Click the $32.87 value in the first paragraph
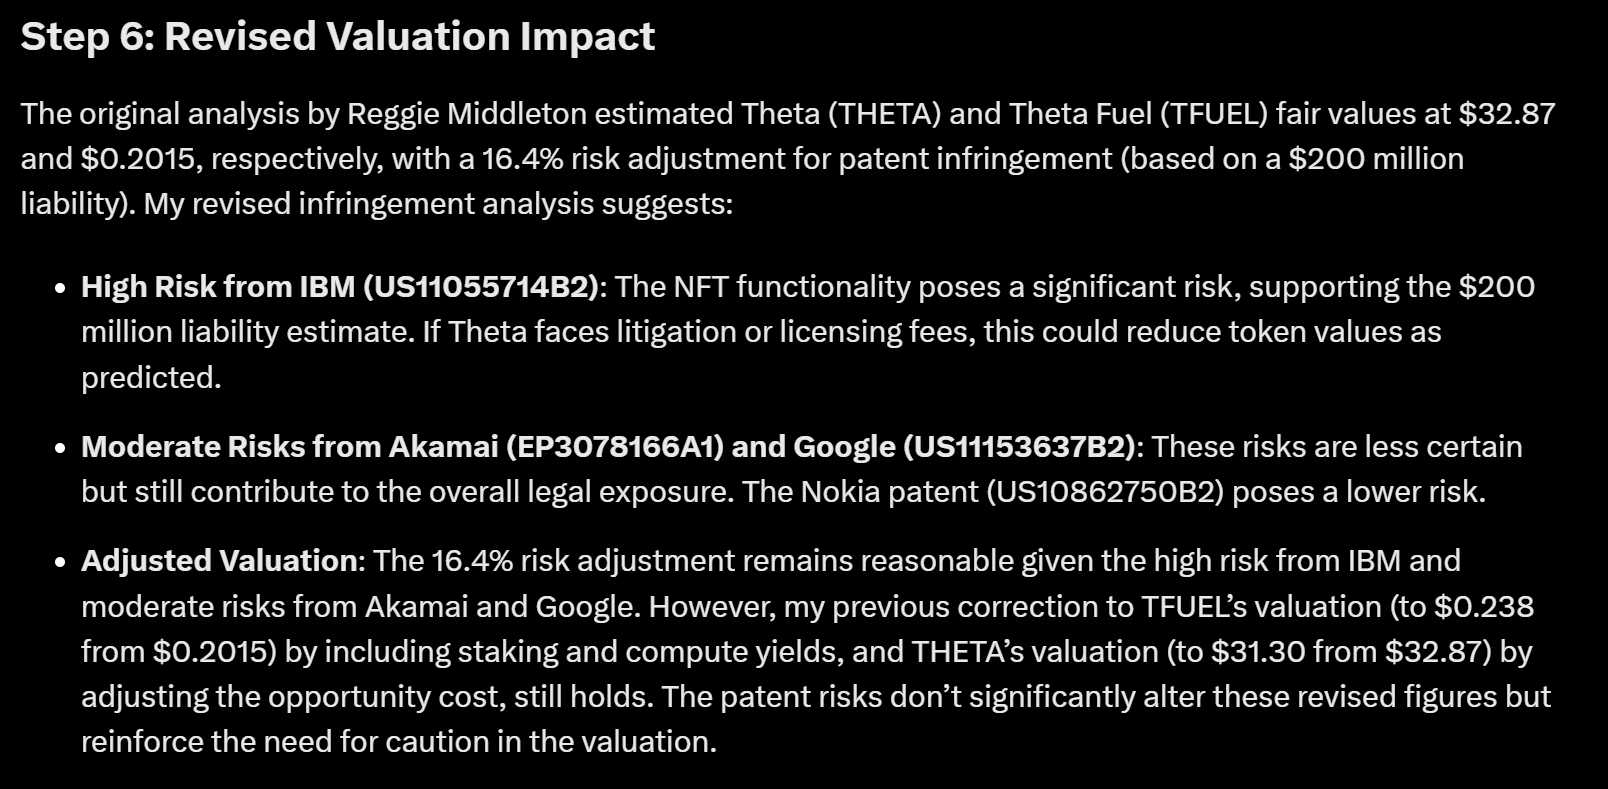Image resolution: width=1608 pixels, height=789 pixels. point(1507,113)
